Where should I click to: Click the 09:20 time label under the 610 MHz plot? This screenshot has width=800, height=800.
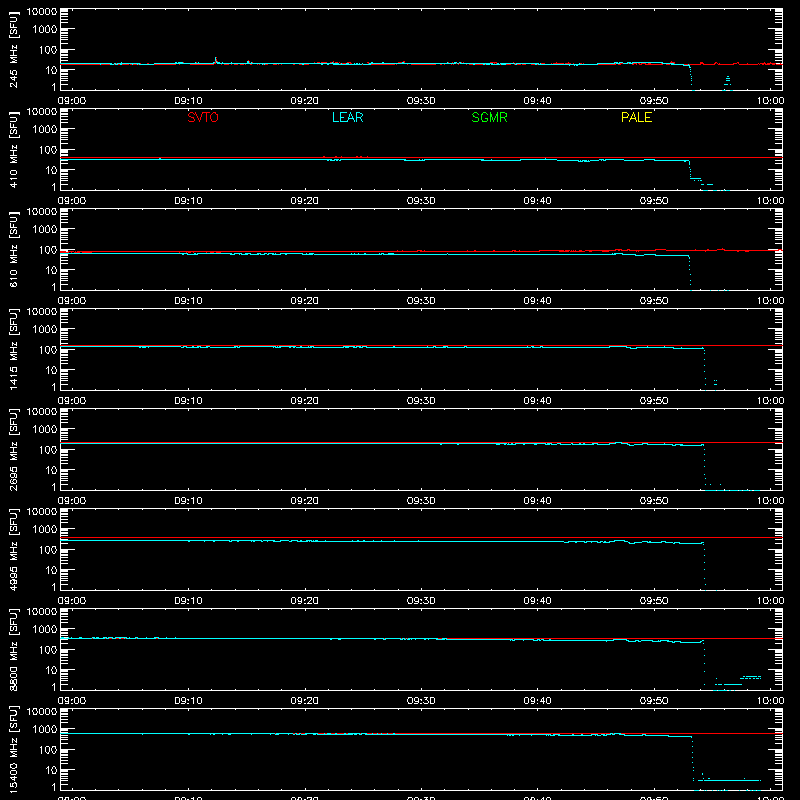tap(305, 301)
